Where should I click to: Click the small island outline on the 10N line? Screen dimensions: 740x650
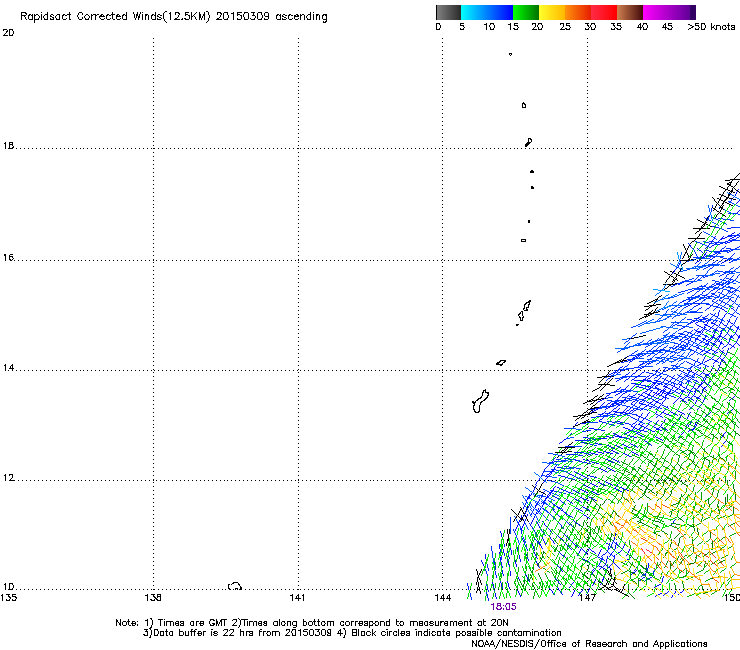coord(235,586)
